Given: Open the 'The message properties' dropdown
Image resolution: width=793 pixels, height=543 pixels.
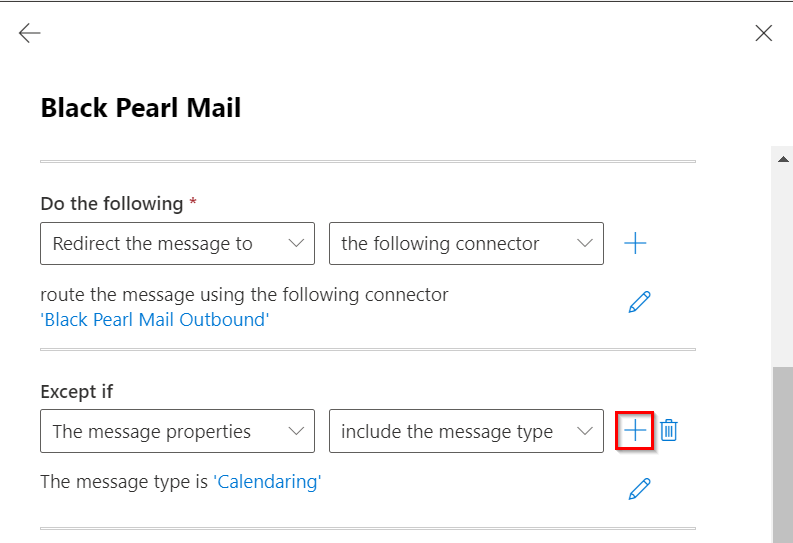Looking at the screenshot, I should pos(177,431).
